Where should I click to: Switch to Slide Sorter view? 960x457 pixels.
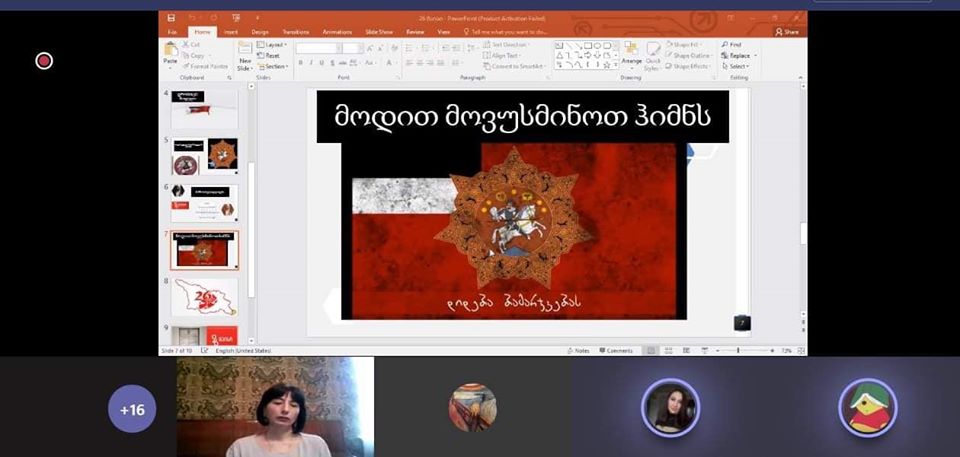[669, 350]
